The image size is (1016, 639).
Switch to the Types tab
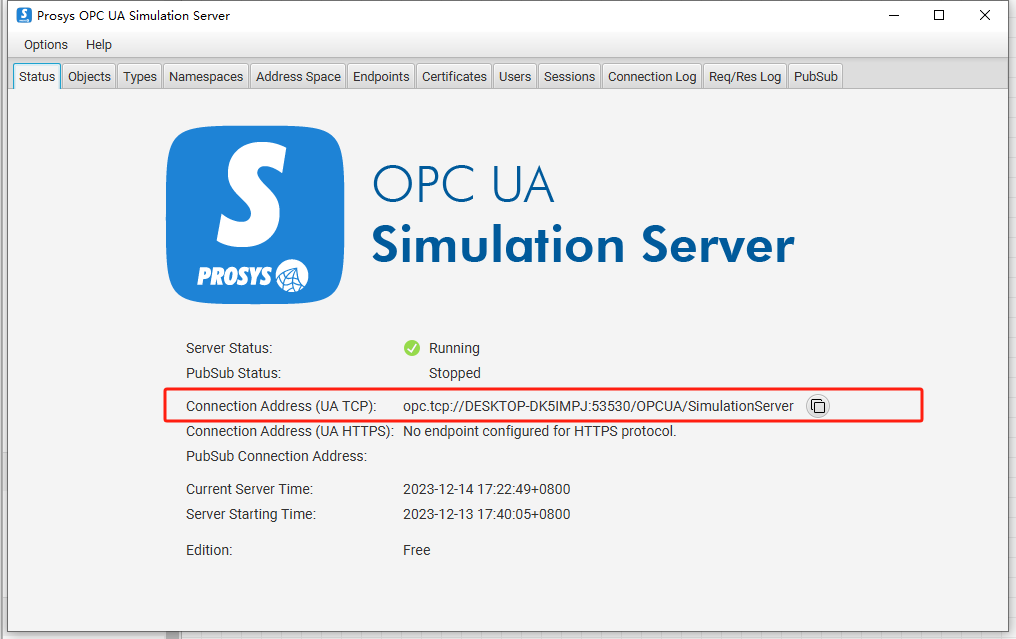click(140, 77)
